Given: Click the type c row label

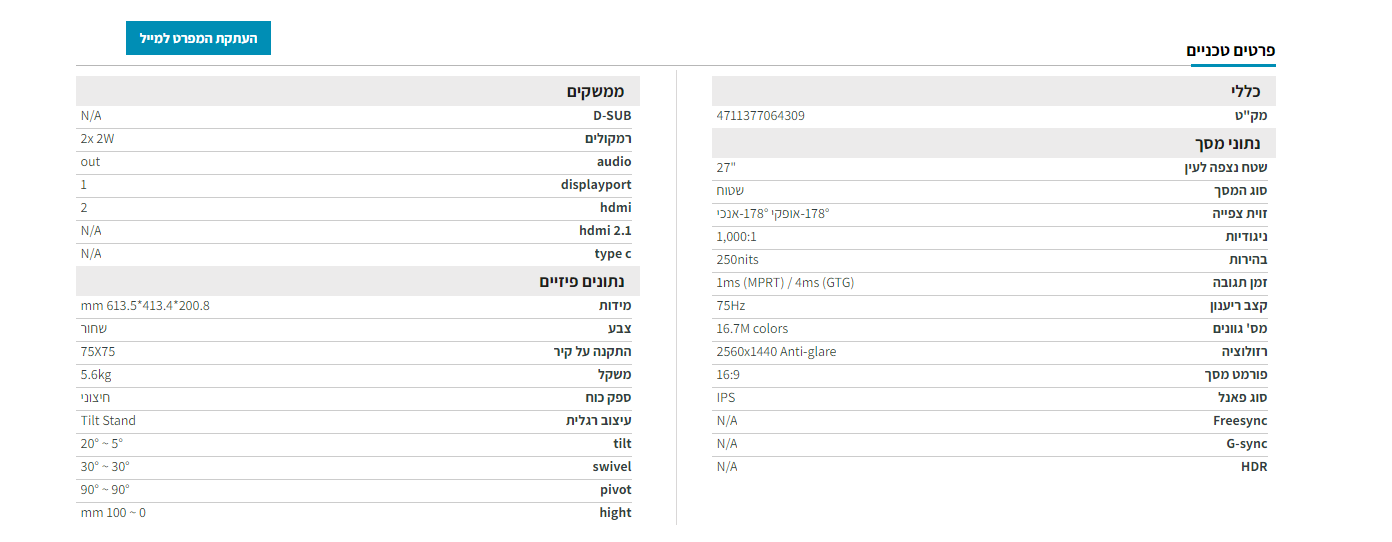Looking at the screenshot, I should pyautogui.click(x=613, y=254).
